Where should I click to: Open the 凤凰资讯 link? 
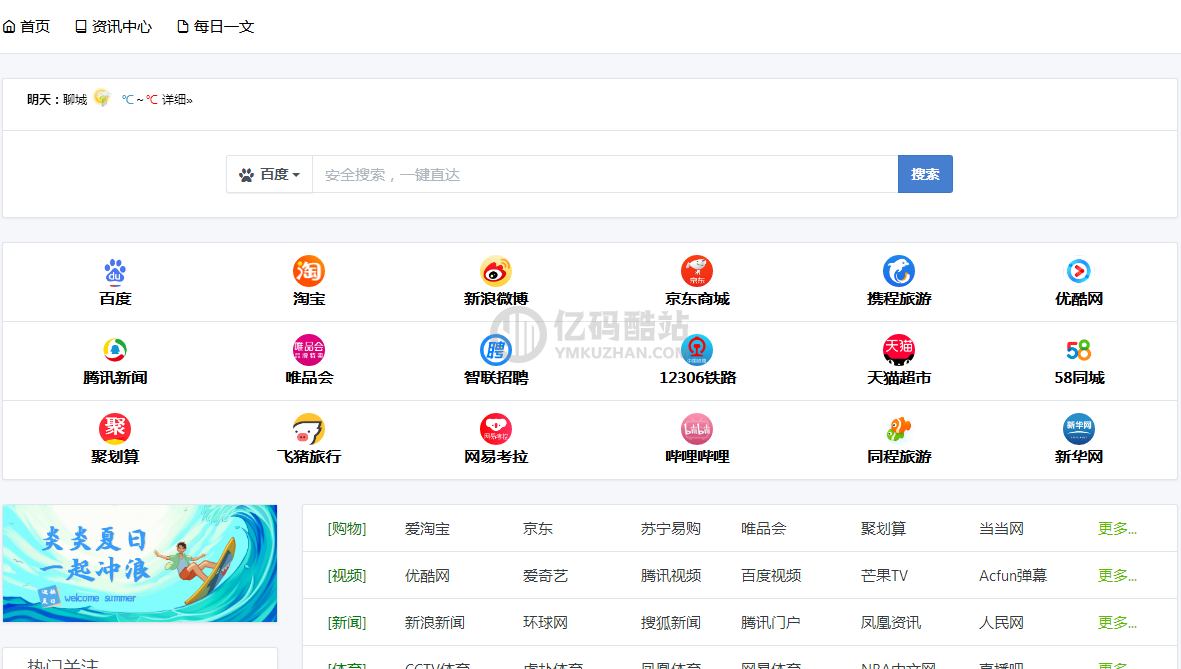(x=890, y=623)
